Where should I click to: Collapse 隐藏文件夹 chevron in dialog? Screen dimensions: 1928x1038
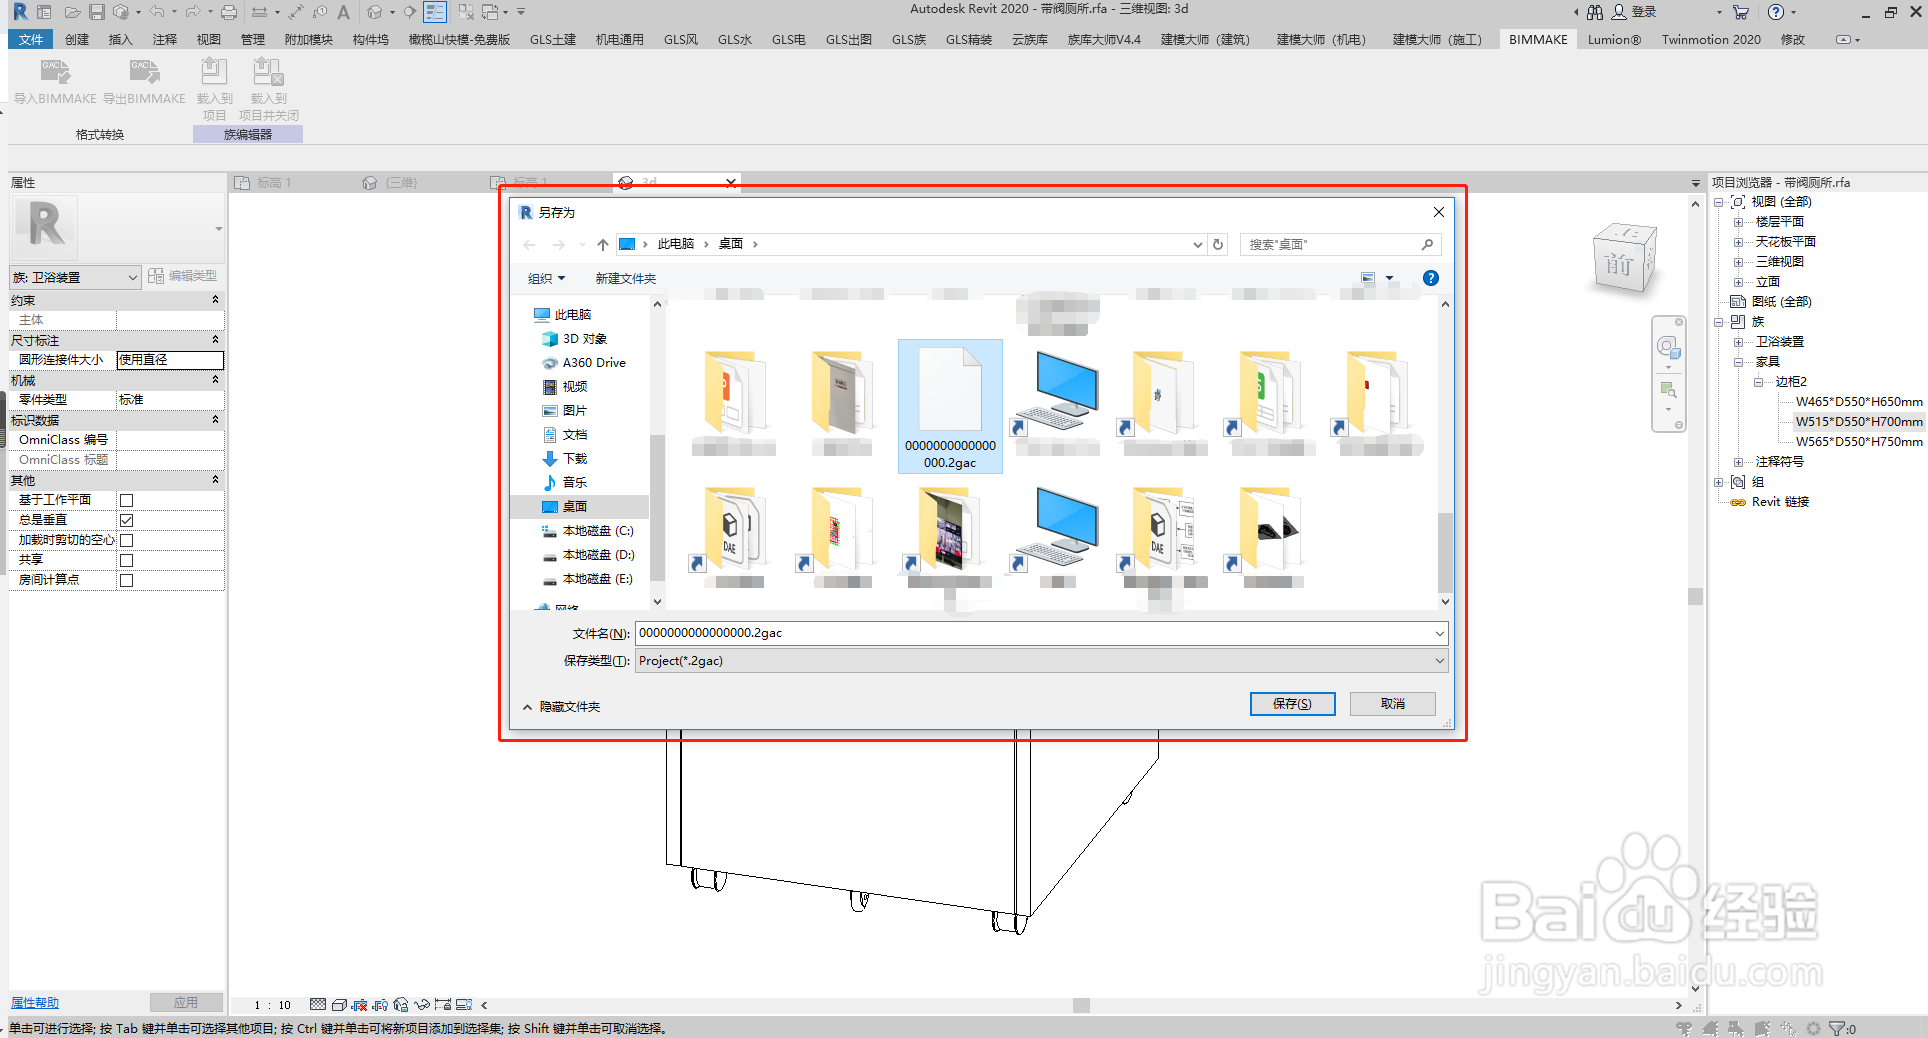pyautogui.click(x=527, y=707)
